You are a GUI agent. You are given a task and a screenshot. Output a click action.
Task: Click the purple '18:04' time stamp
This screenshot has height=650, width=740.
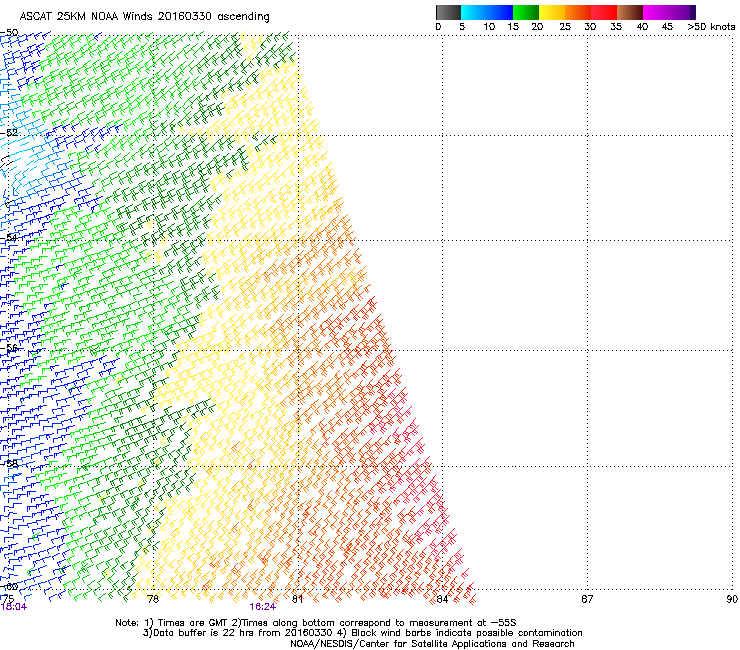(x=14, y=607)
